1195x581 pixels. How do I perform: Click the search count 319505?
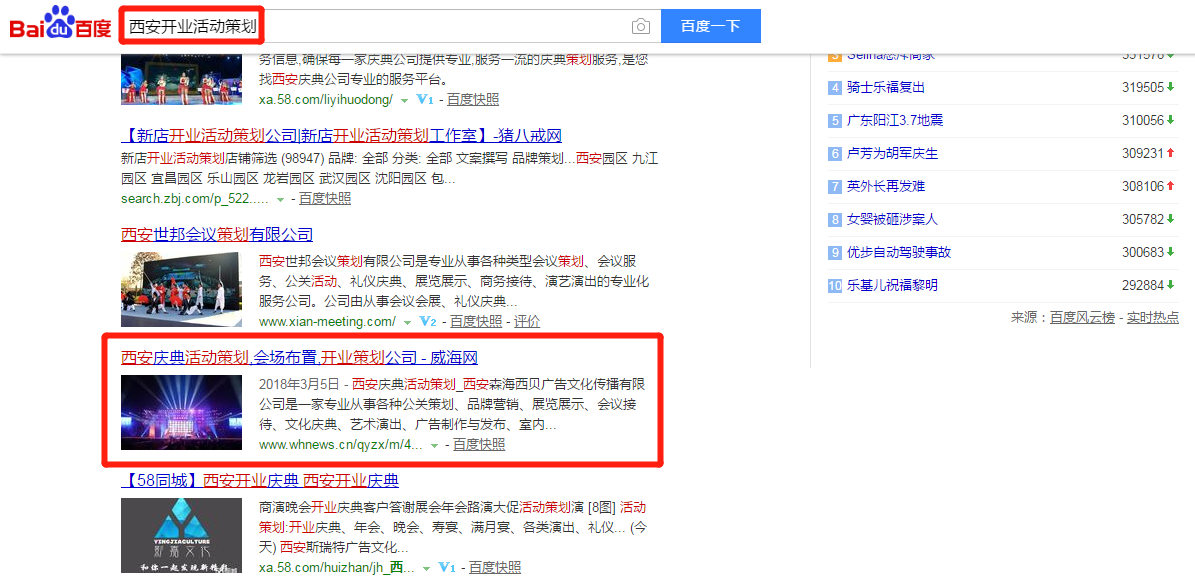(x=1143, y=87)
